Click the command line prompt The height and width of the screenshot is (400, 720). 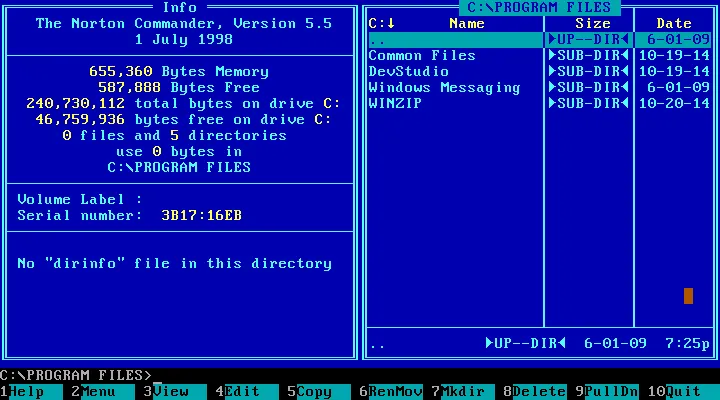click(76, 376)
